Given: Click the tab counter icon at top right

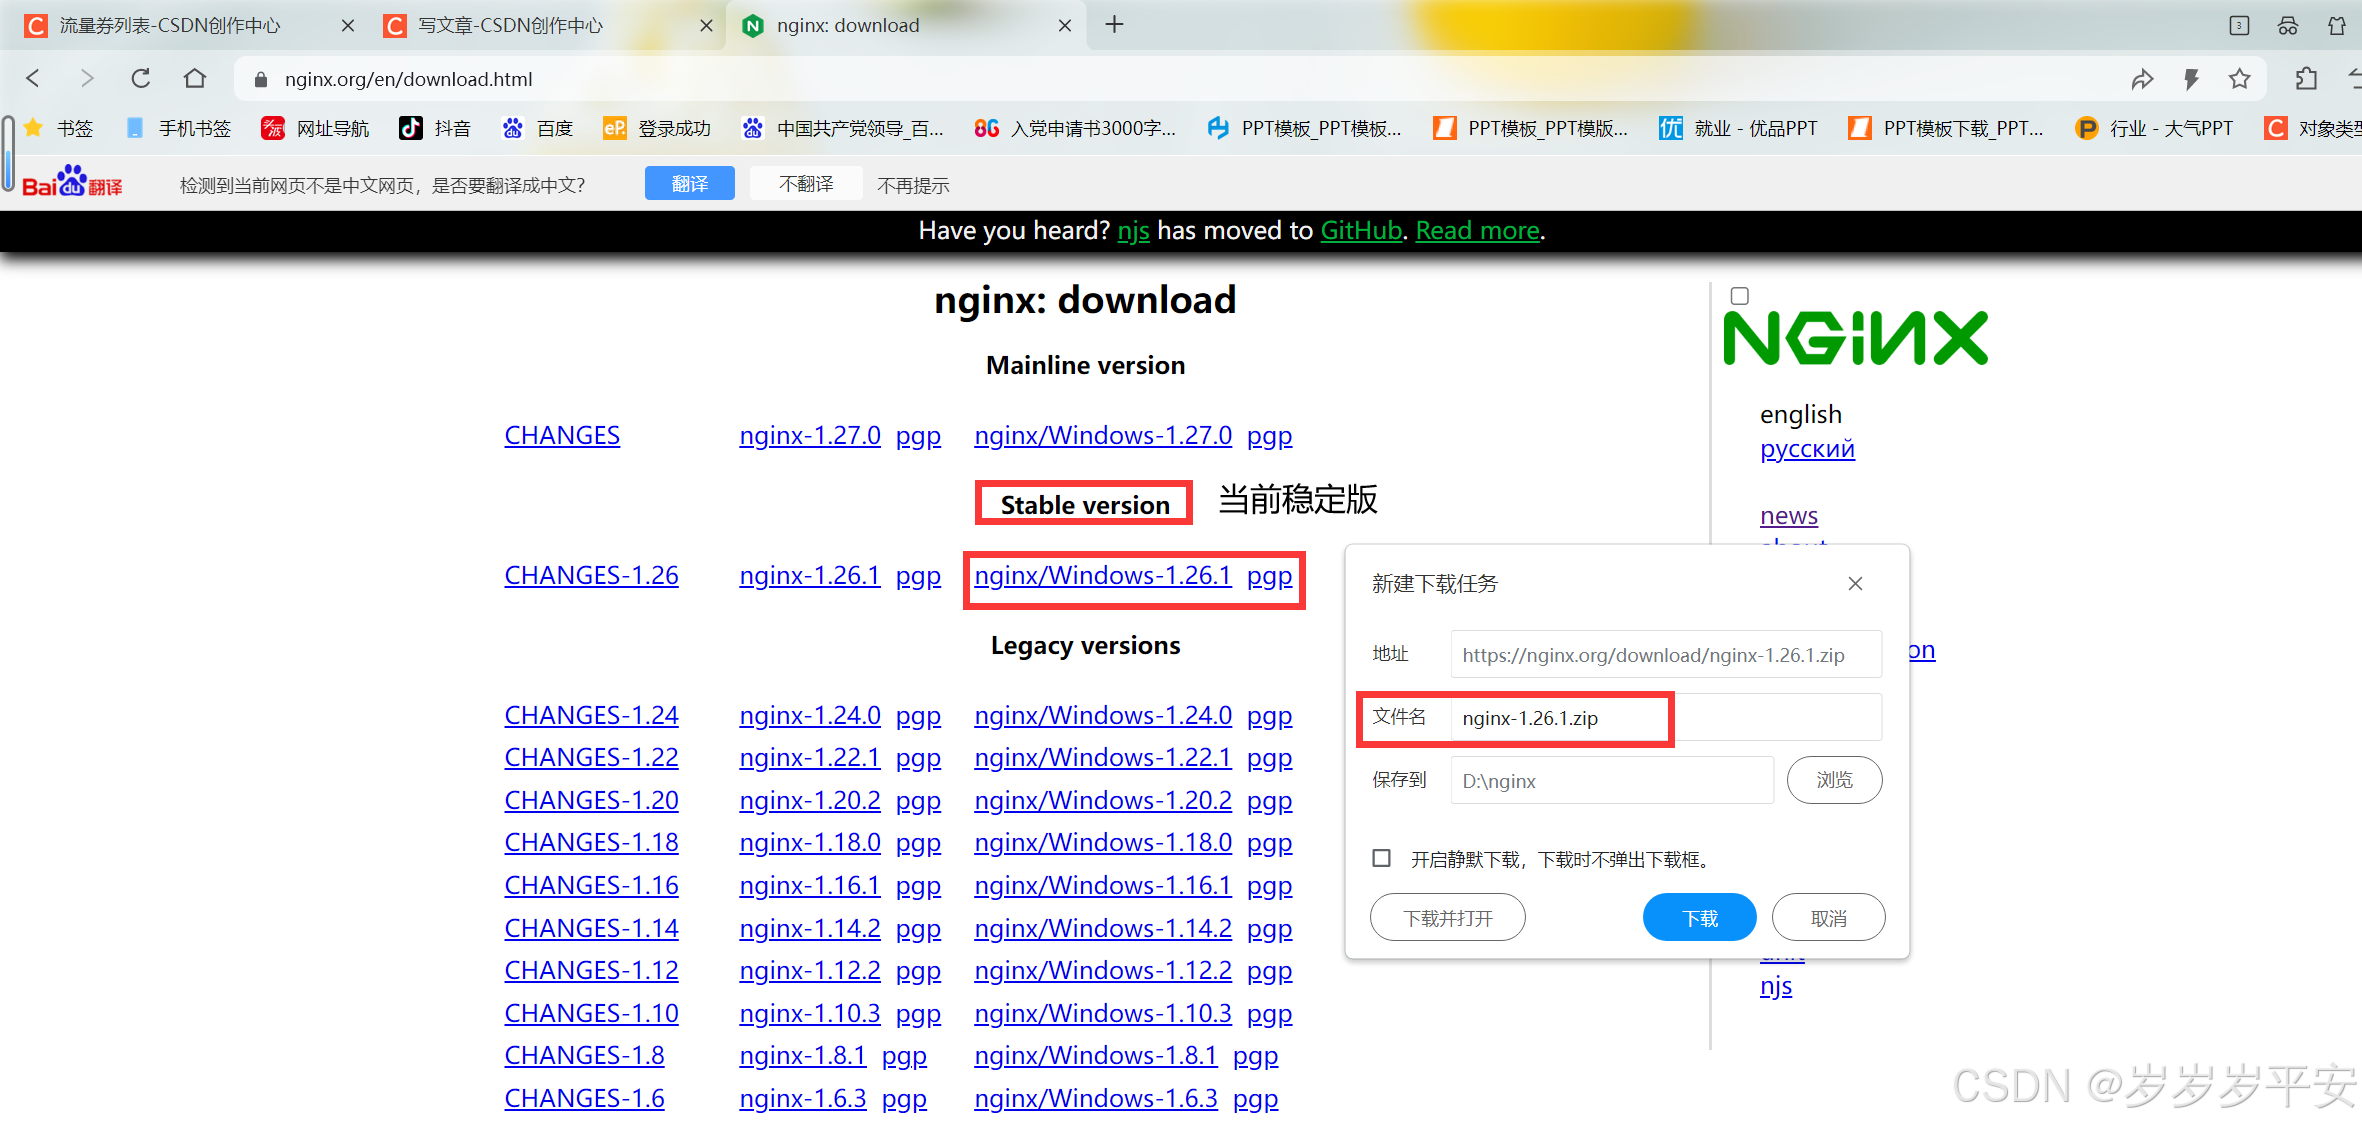Looking at the screenshot, I should pyautogui.click(x=2240, y=25).
